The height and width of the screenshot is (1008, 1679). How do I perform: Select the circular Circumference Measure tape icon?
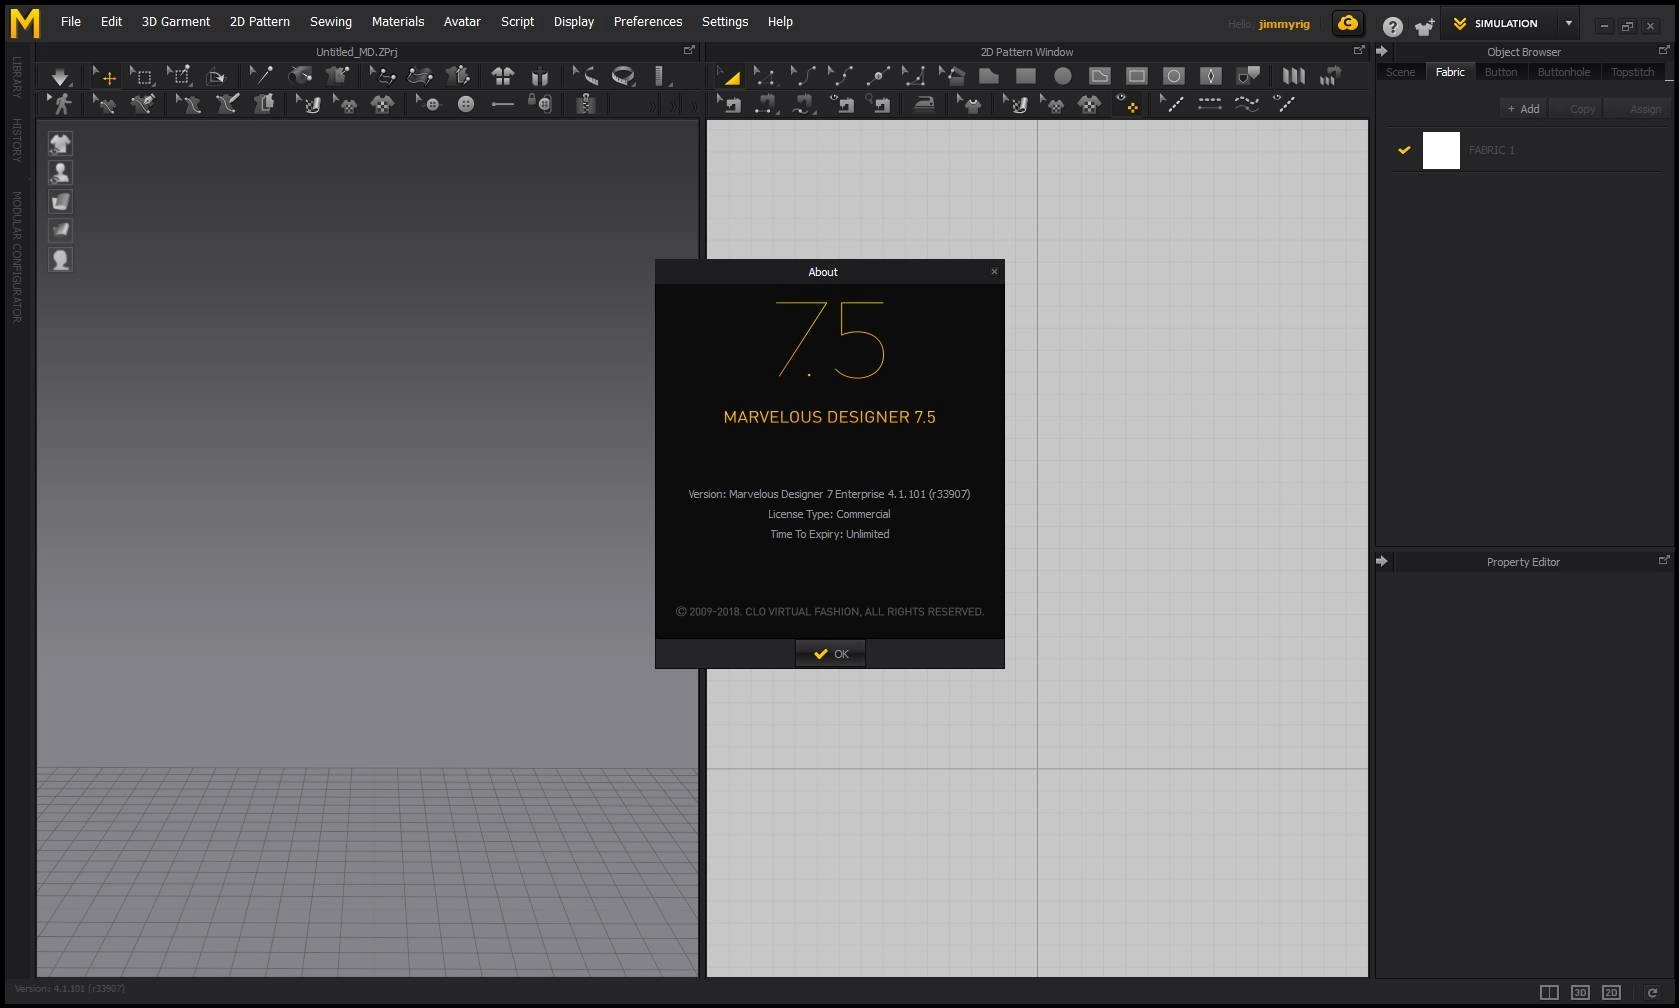pos(623,76)
